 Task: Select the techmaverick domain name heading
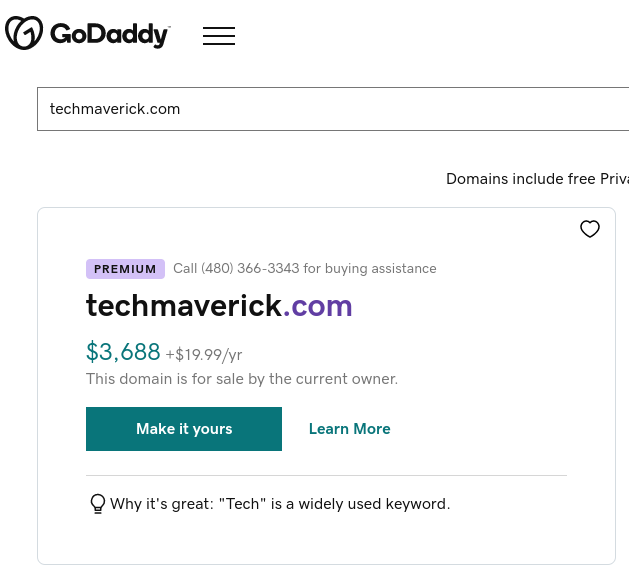pos(184,305)
